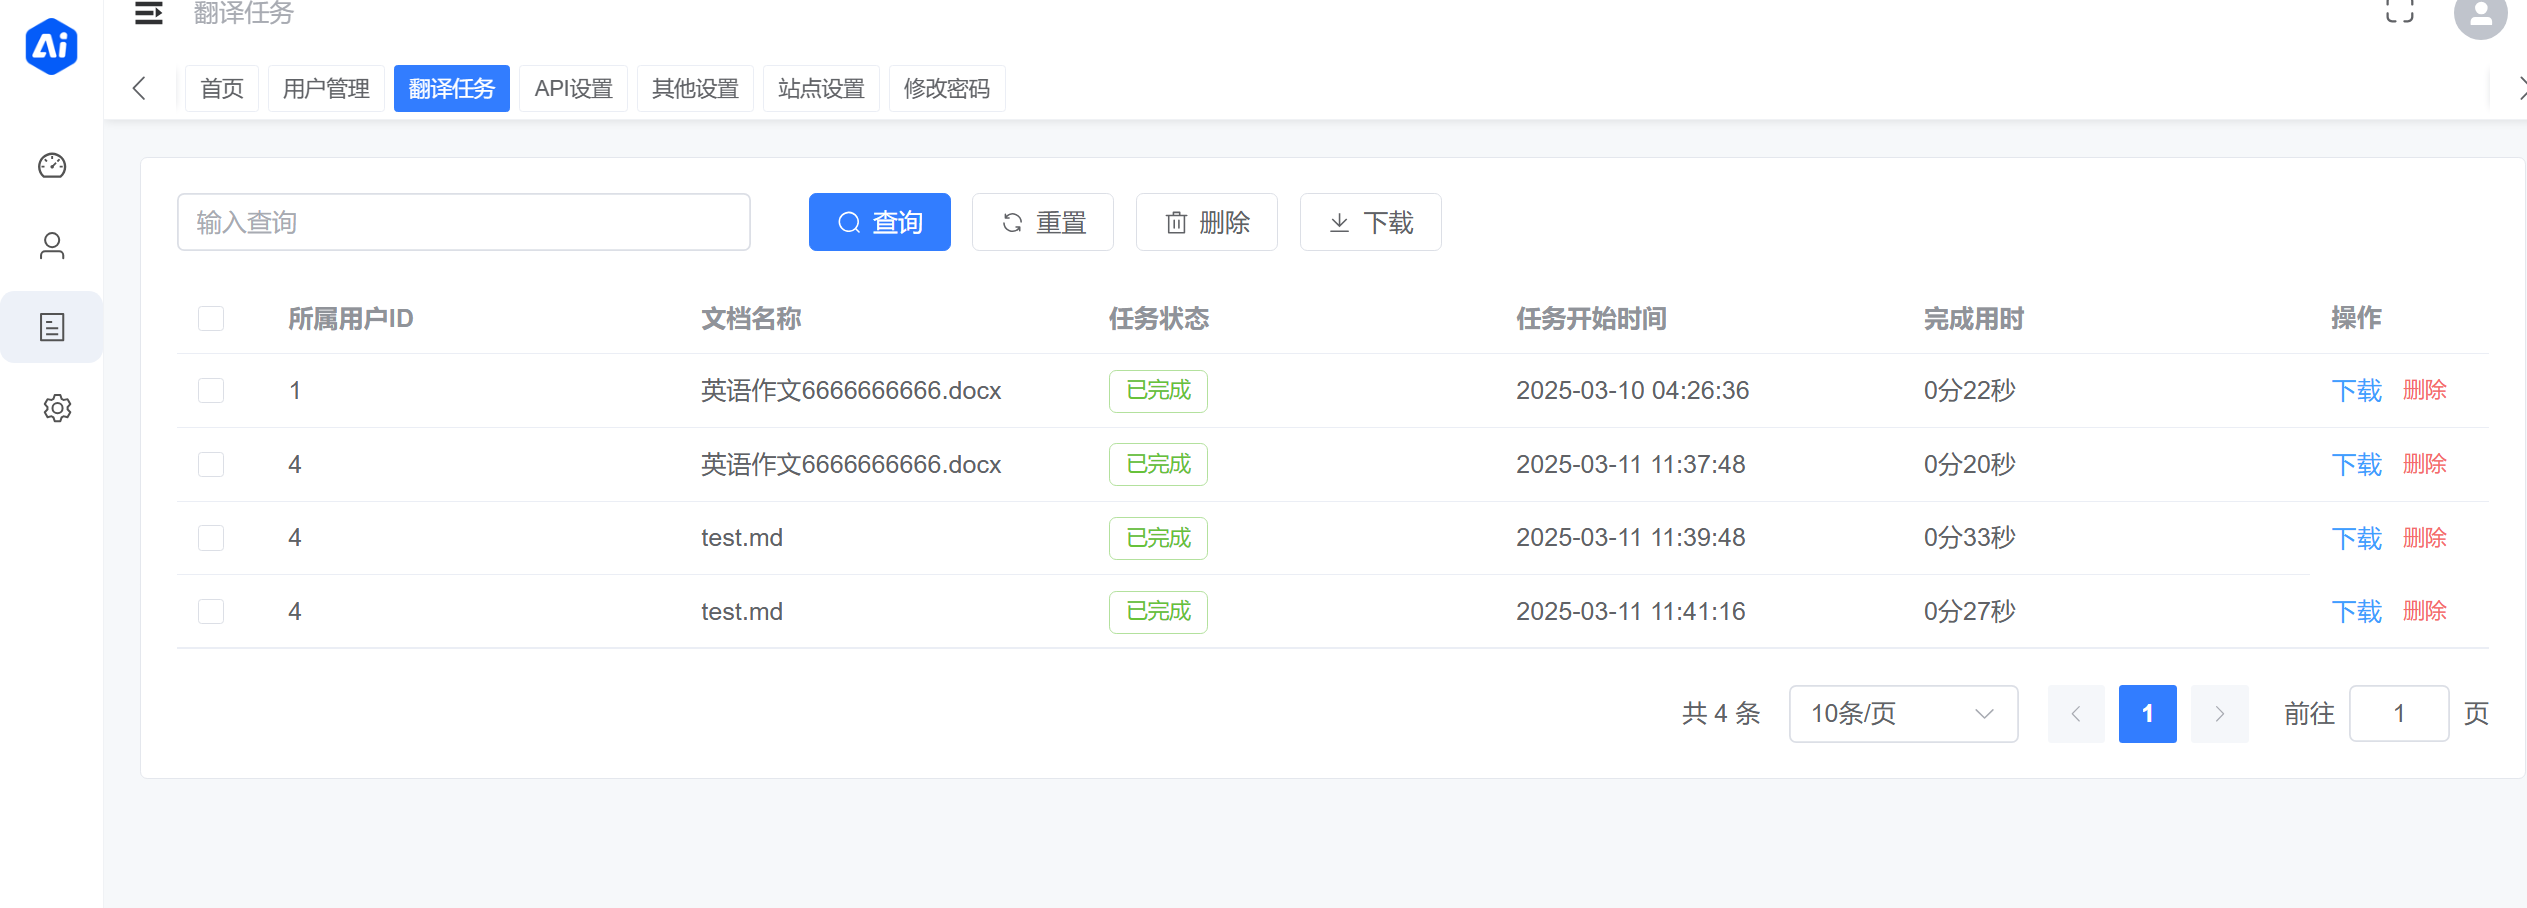Open the user avatar menu

point(2481,17)
